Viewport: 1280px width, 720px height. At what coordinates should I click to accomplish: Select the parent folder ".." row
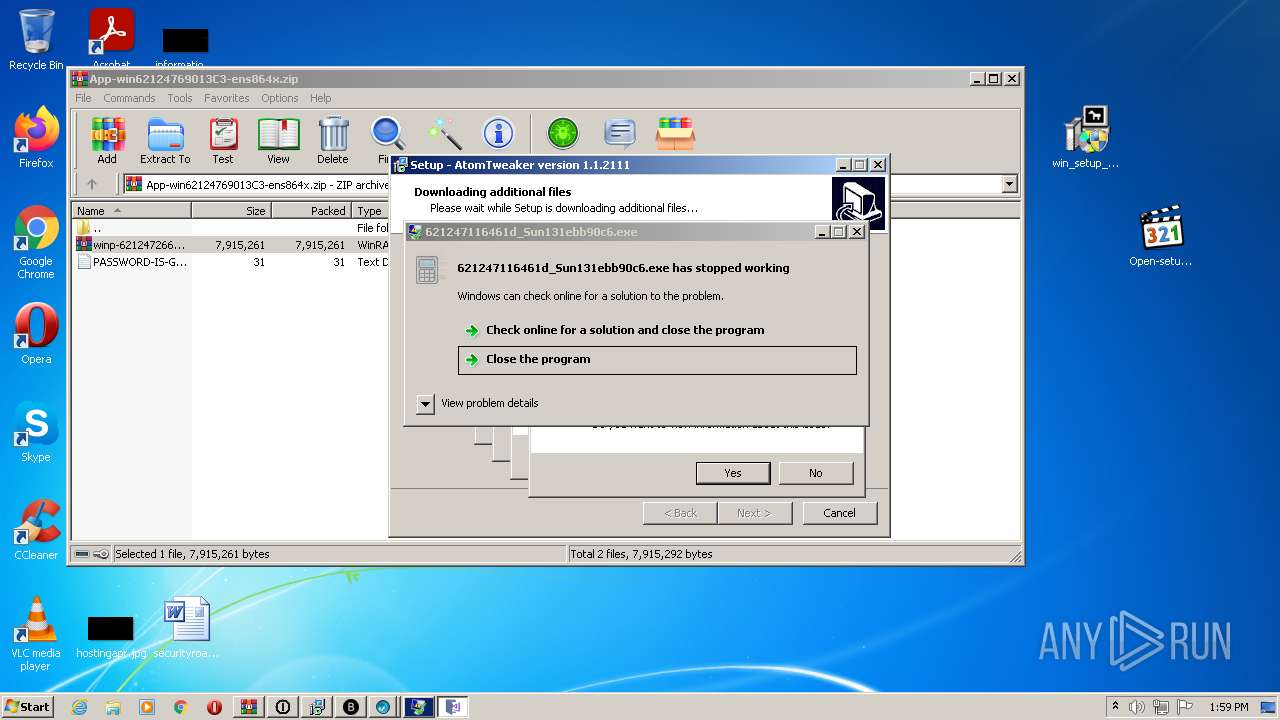pos(231,228)
